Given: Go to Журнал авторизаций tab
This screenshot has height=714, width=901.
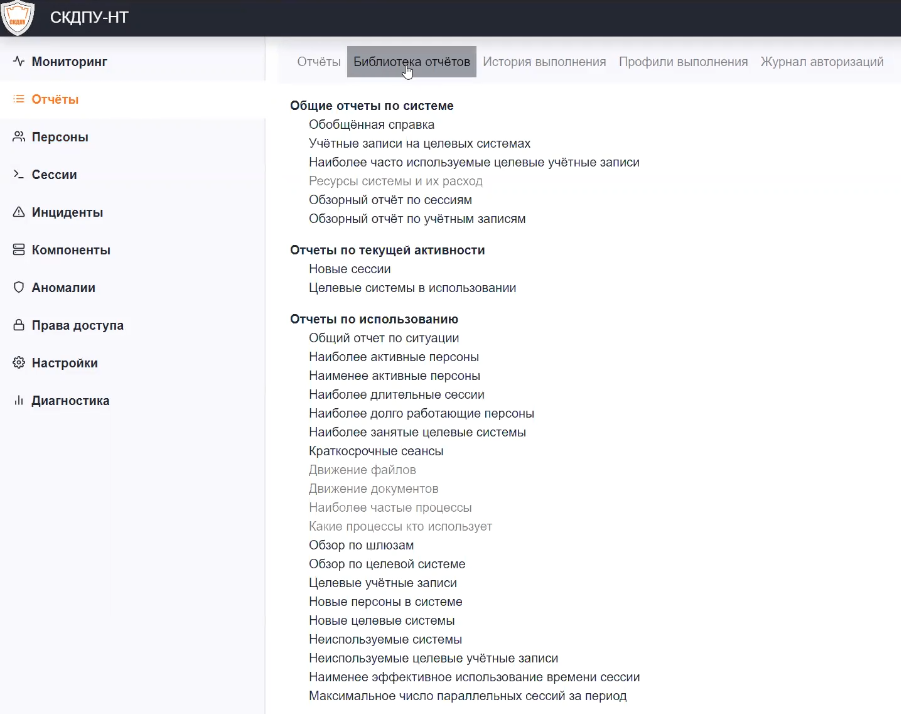Looking at the screenshot, I should pos(822,62).
